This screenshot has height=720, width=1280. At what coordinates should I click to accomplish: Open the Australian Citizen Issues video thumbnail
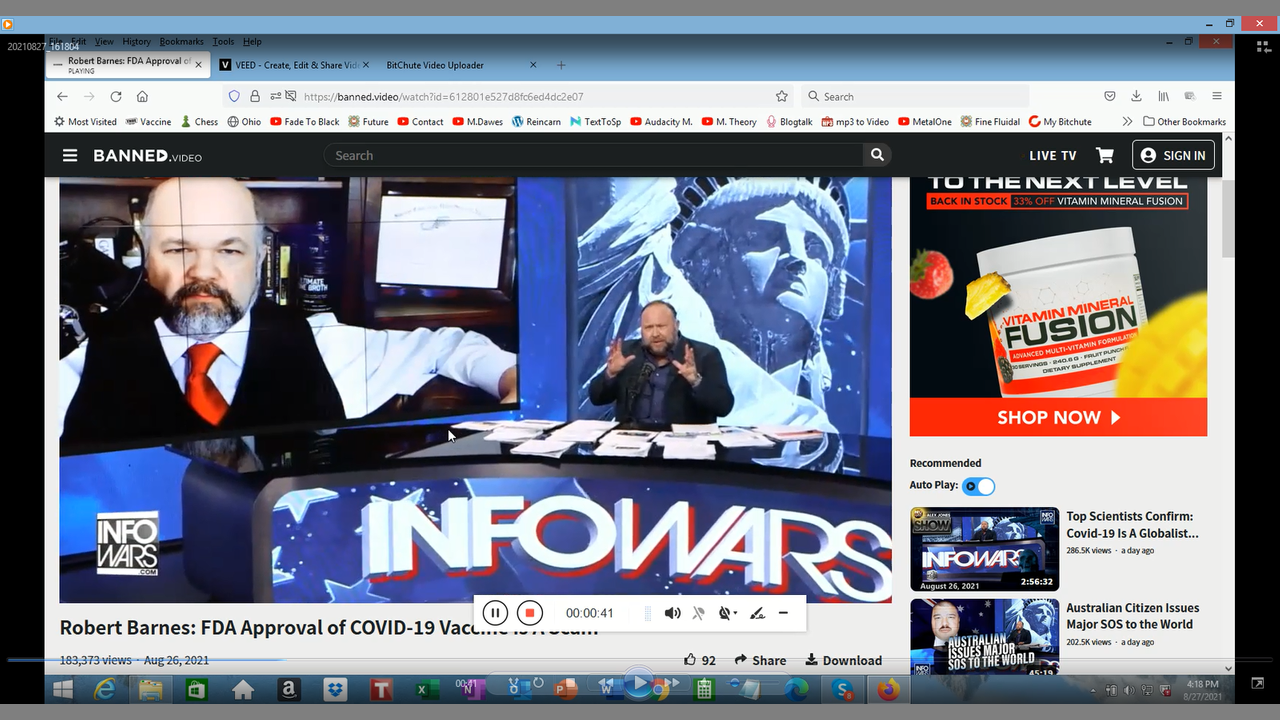point(984,636)
